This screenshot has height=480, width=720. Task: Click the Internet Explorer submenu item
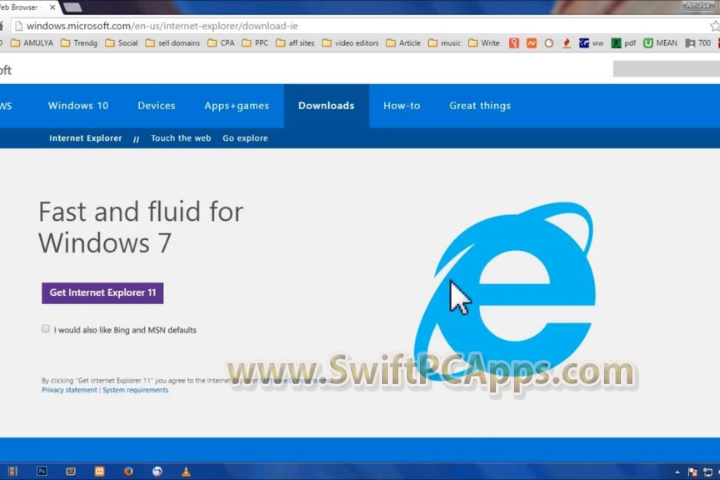(85, 138)
